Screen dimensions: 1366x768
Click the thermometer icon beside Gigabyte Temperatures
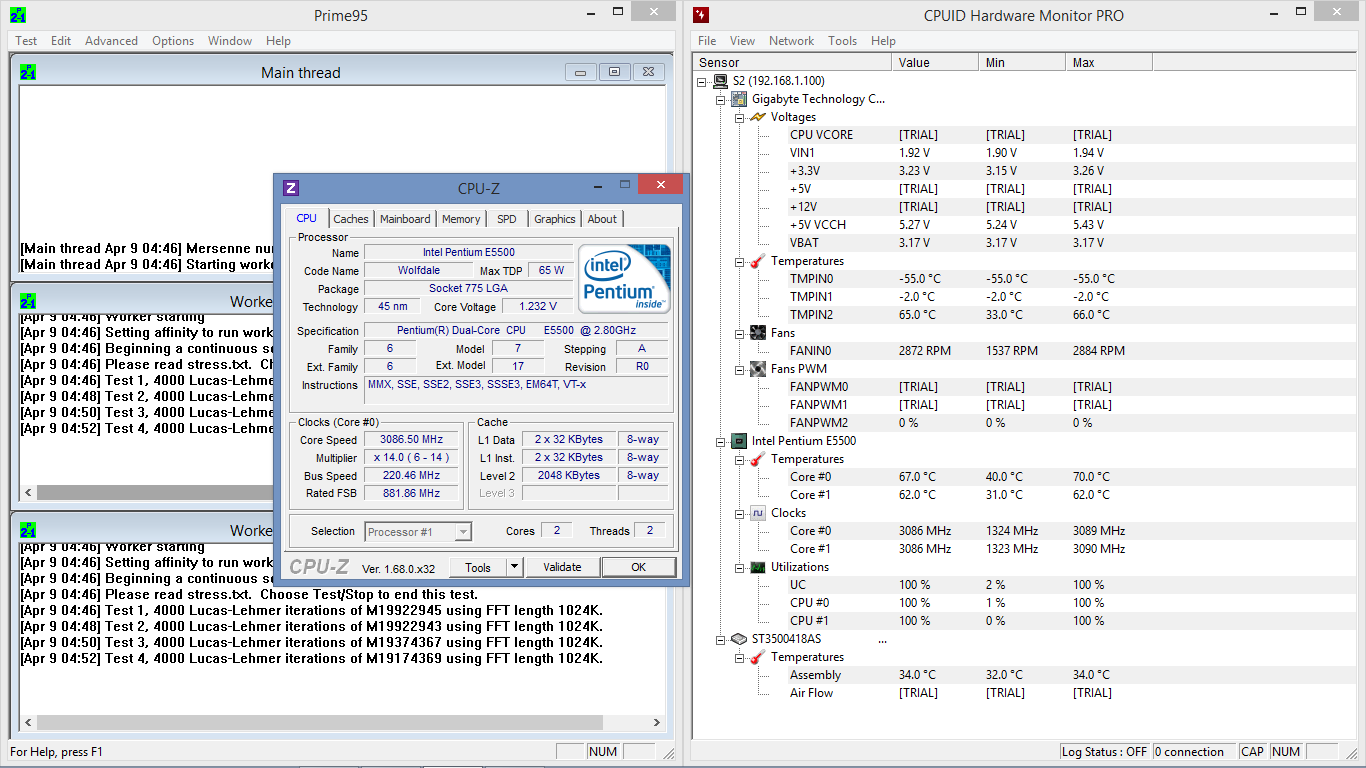coord(758,261)
